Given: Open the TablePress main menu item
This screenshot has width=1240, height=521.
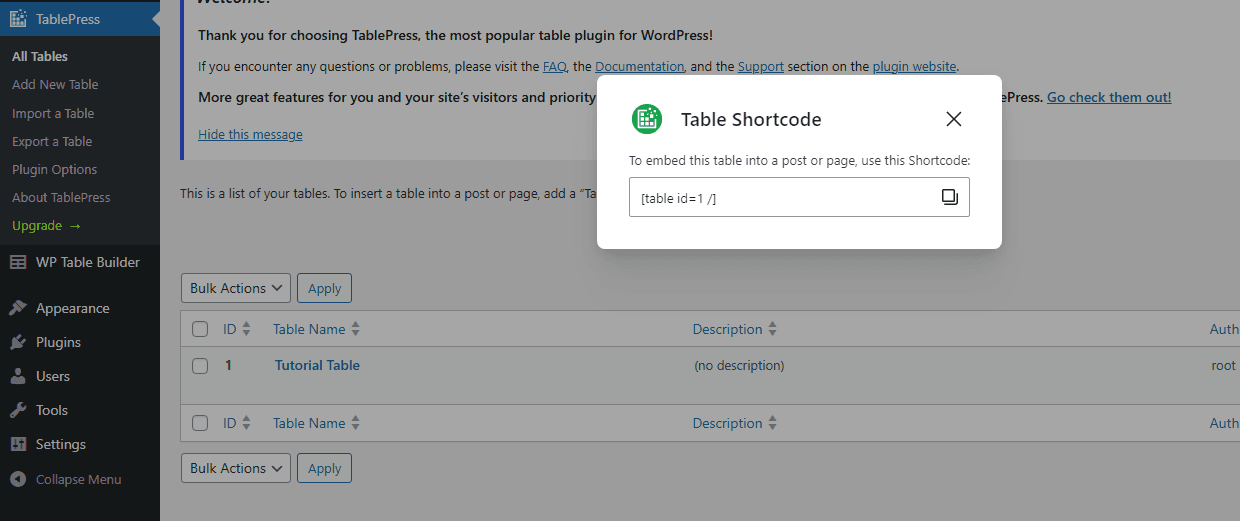Looking at the screenshot, I should tap(80, 19).
